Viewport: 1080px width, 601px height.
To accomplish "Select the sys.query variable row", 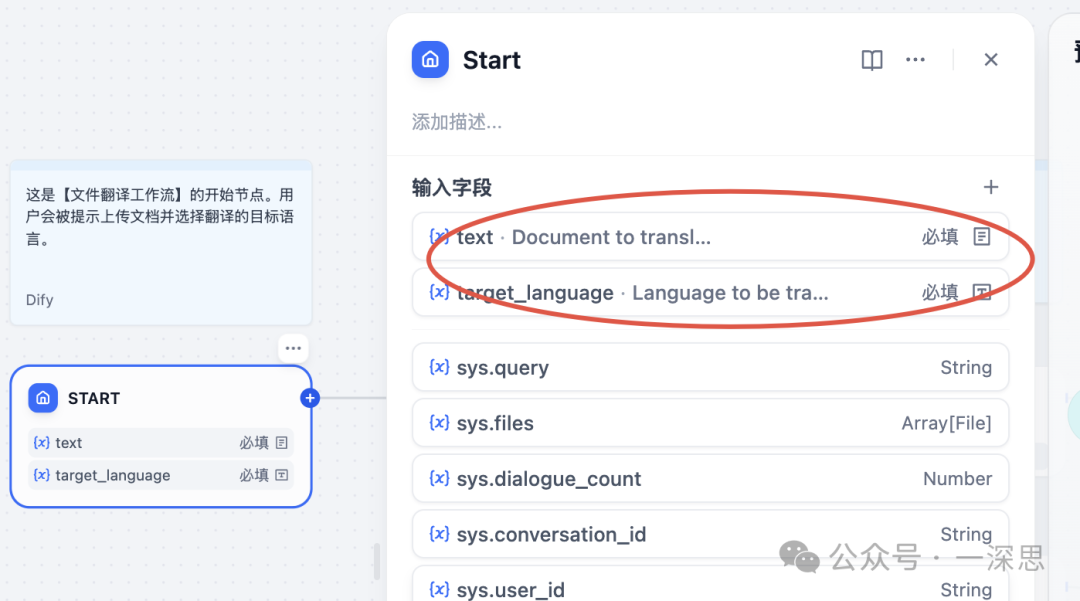I will tap(710, 367).
